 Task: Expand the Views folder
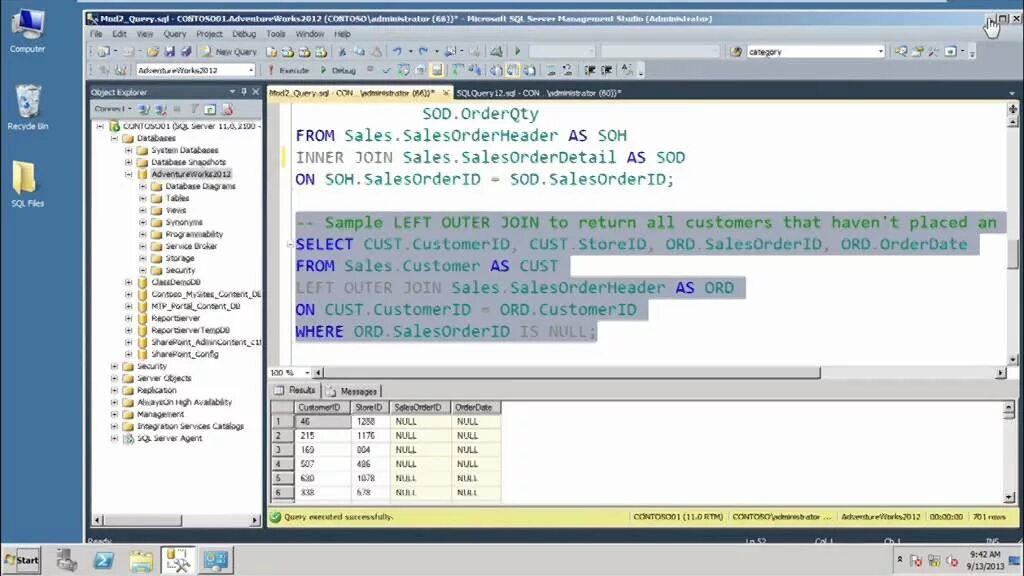(x=143, y=210)
